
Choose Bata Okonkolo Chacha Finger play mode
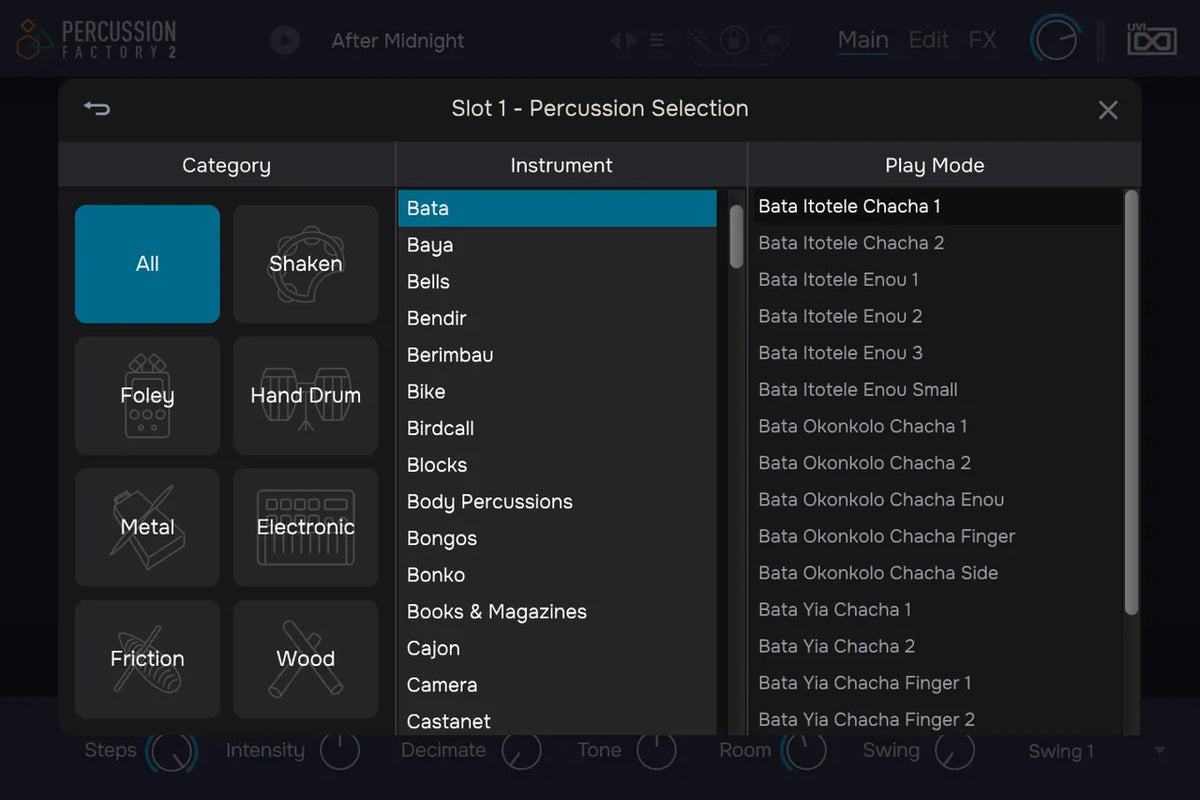[x=886, y=537]
